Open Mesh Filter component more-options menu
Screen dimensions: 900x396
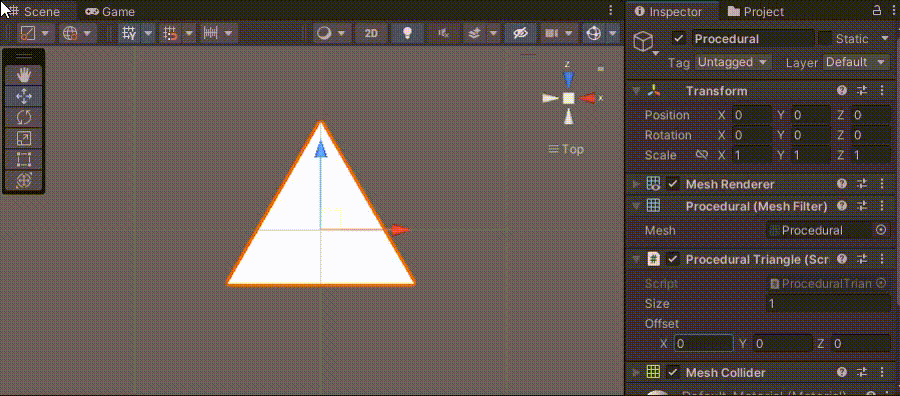[x=882, y=206]
